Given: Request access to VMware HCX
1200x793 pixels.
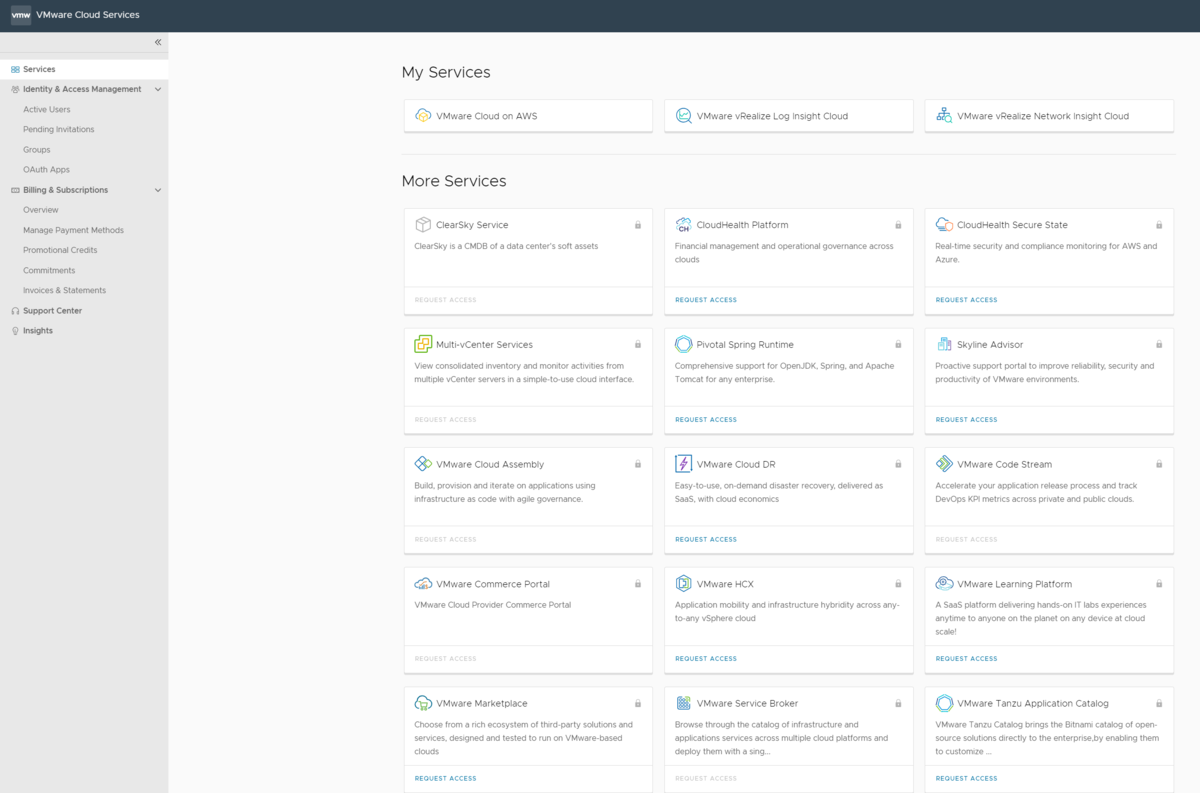Looking at the screenshot, I should click(x=706, y=659).
